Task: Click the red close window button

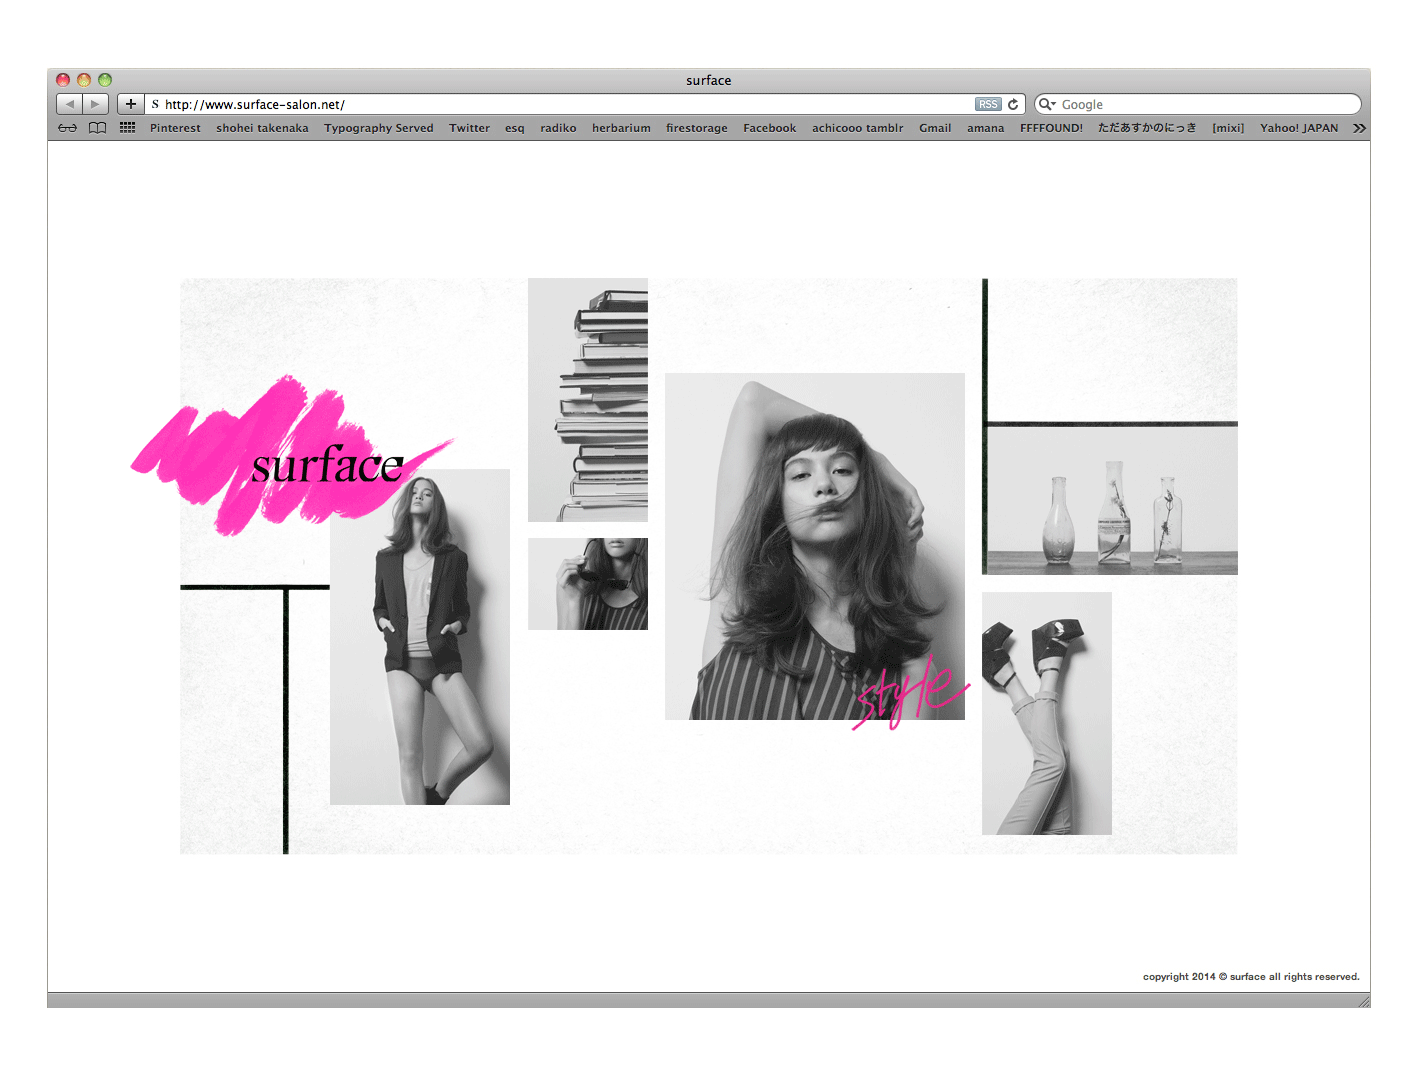Action: click(63, 80)
